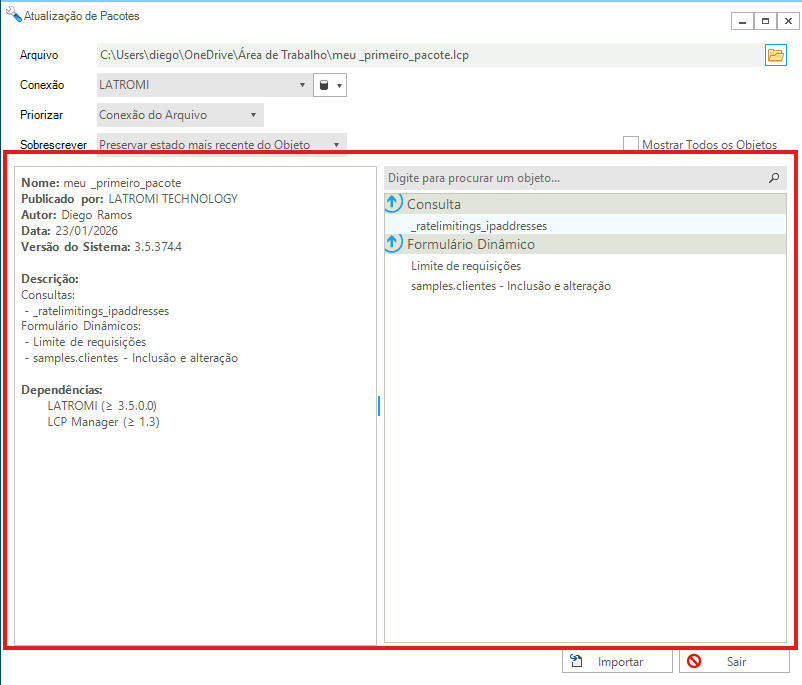
Task: Click the database connection icon
Action: pyautogui.click(x=323, y=86)
